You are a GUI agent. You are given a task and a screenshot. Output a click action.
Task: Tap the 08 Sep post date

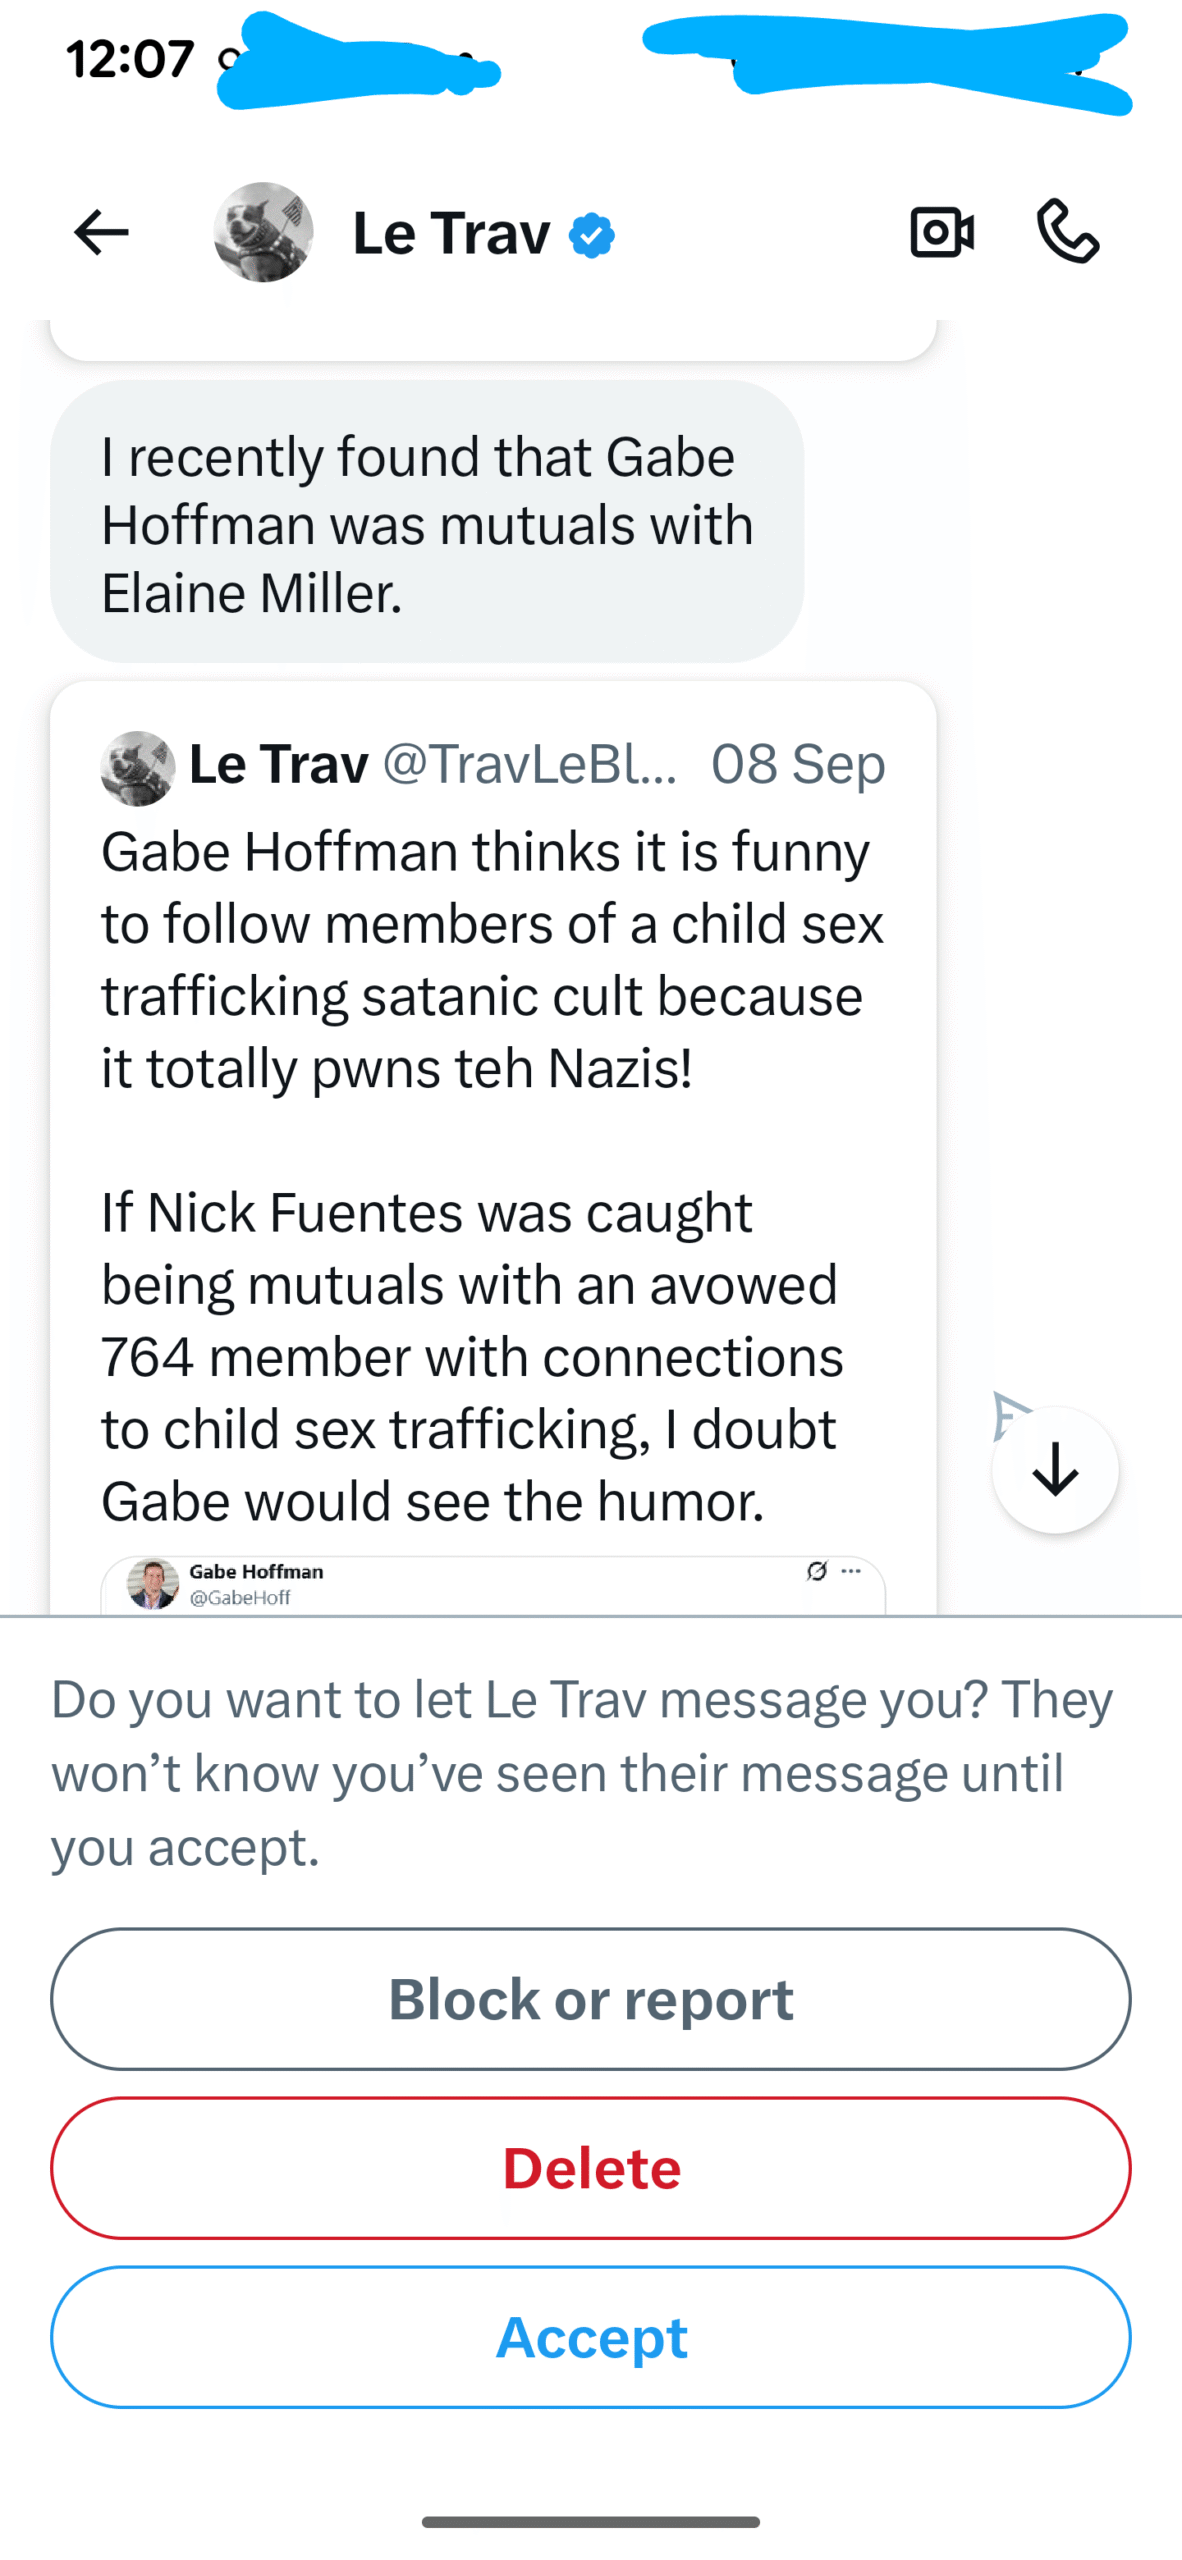(798, 765)
